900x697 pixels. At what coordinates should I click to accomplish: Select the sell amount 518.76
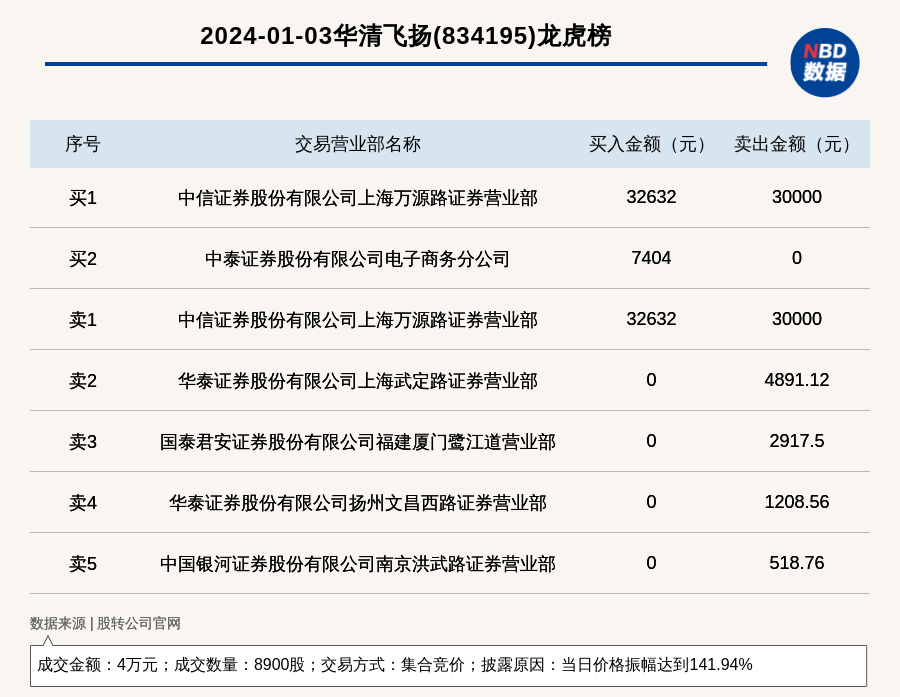797,563
